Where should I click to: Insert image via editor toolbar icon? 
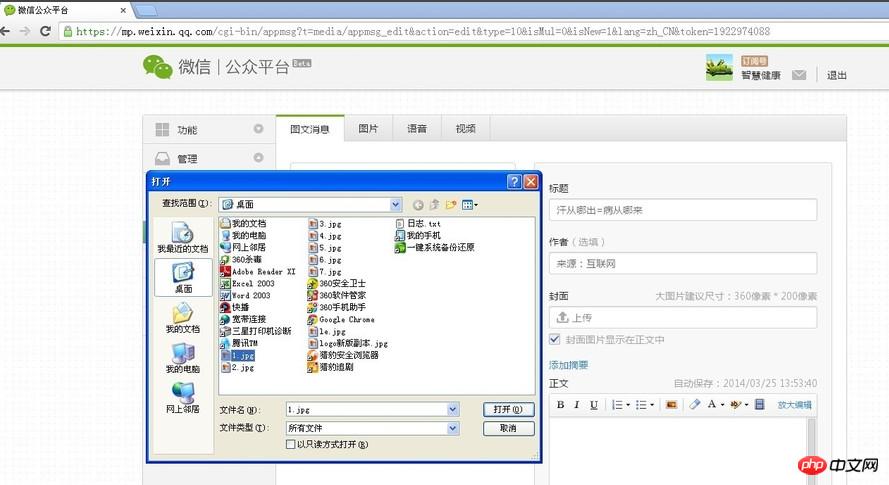671,404
